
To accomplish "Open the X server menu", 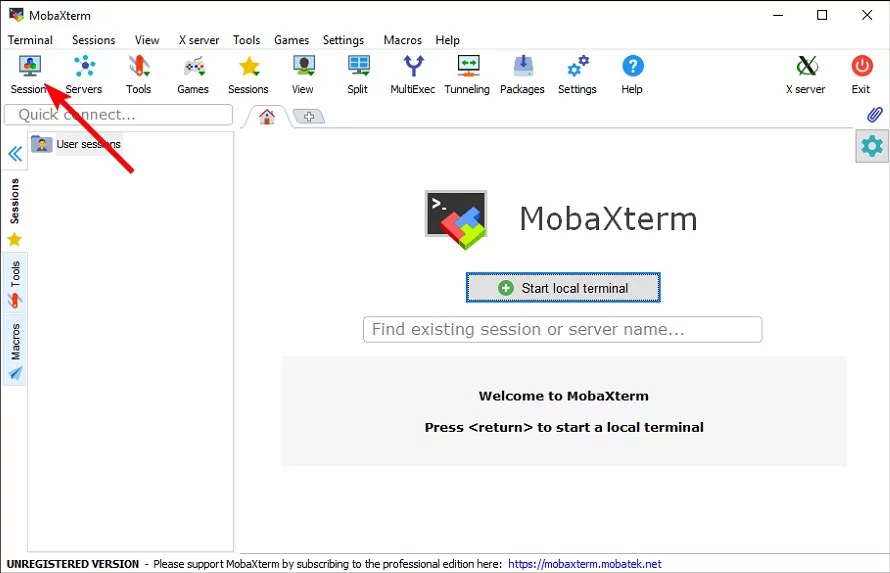I will click(x=199, y=40).
